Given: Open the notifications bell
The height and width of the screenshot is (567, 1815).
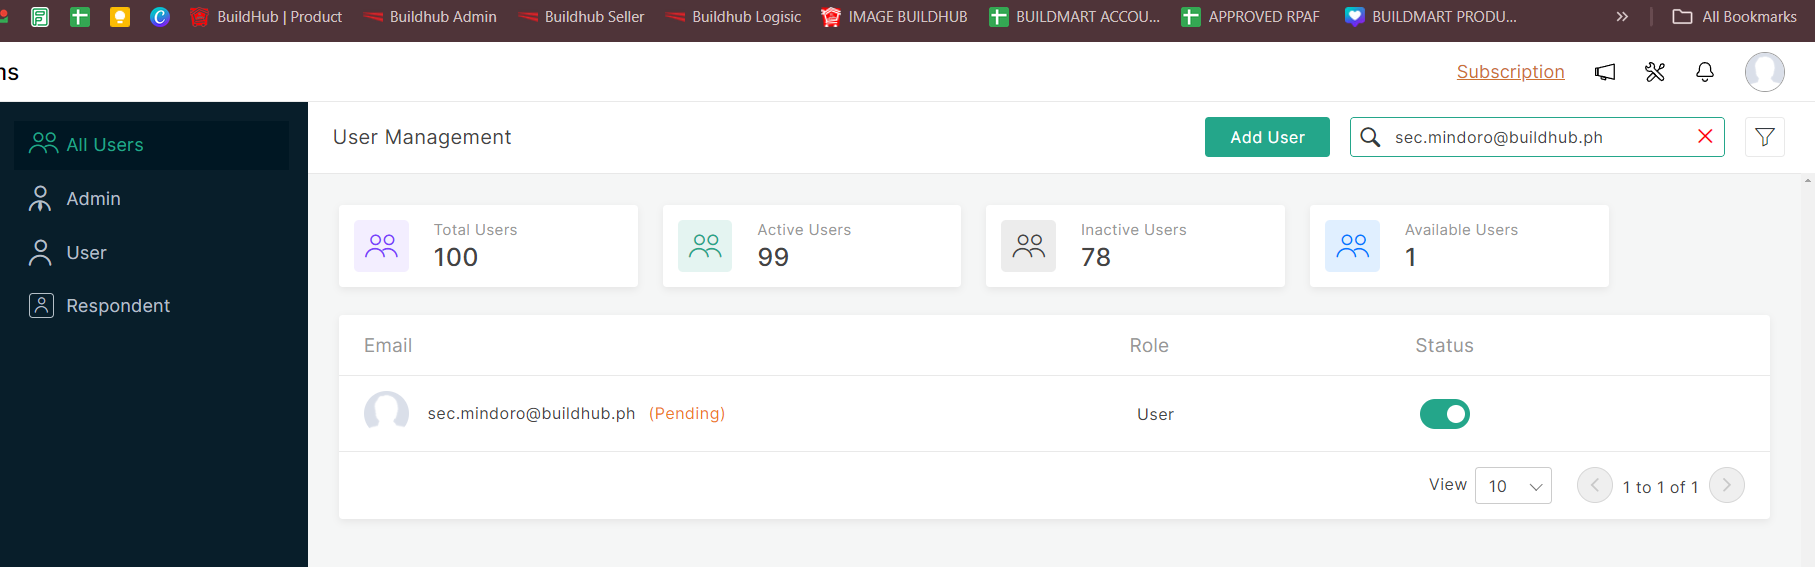Looking at the screenshot, I should [x=1705, y=72].
